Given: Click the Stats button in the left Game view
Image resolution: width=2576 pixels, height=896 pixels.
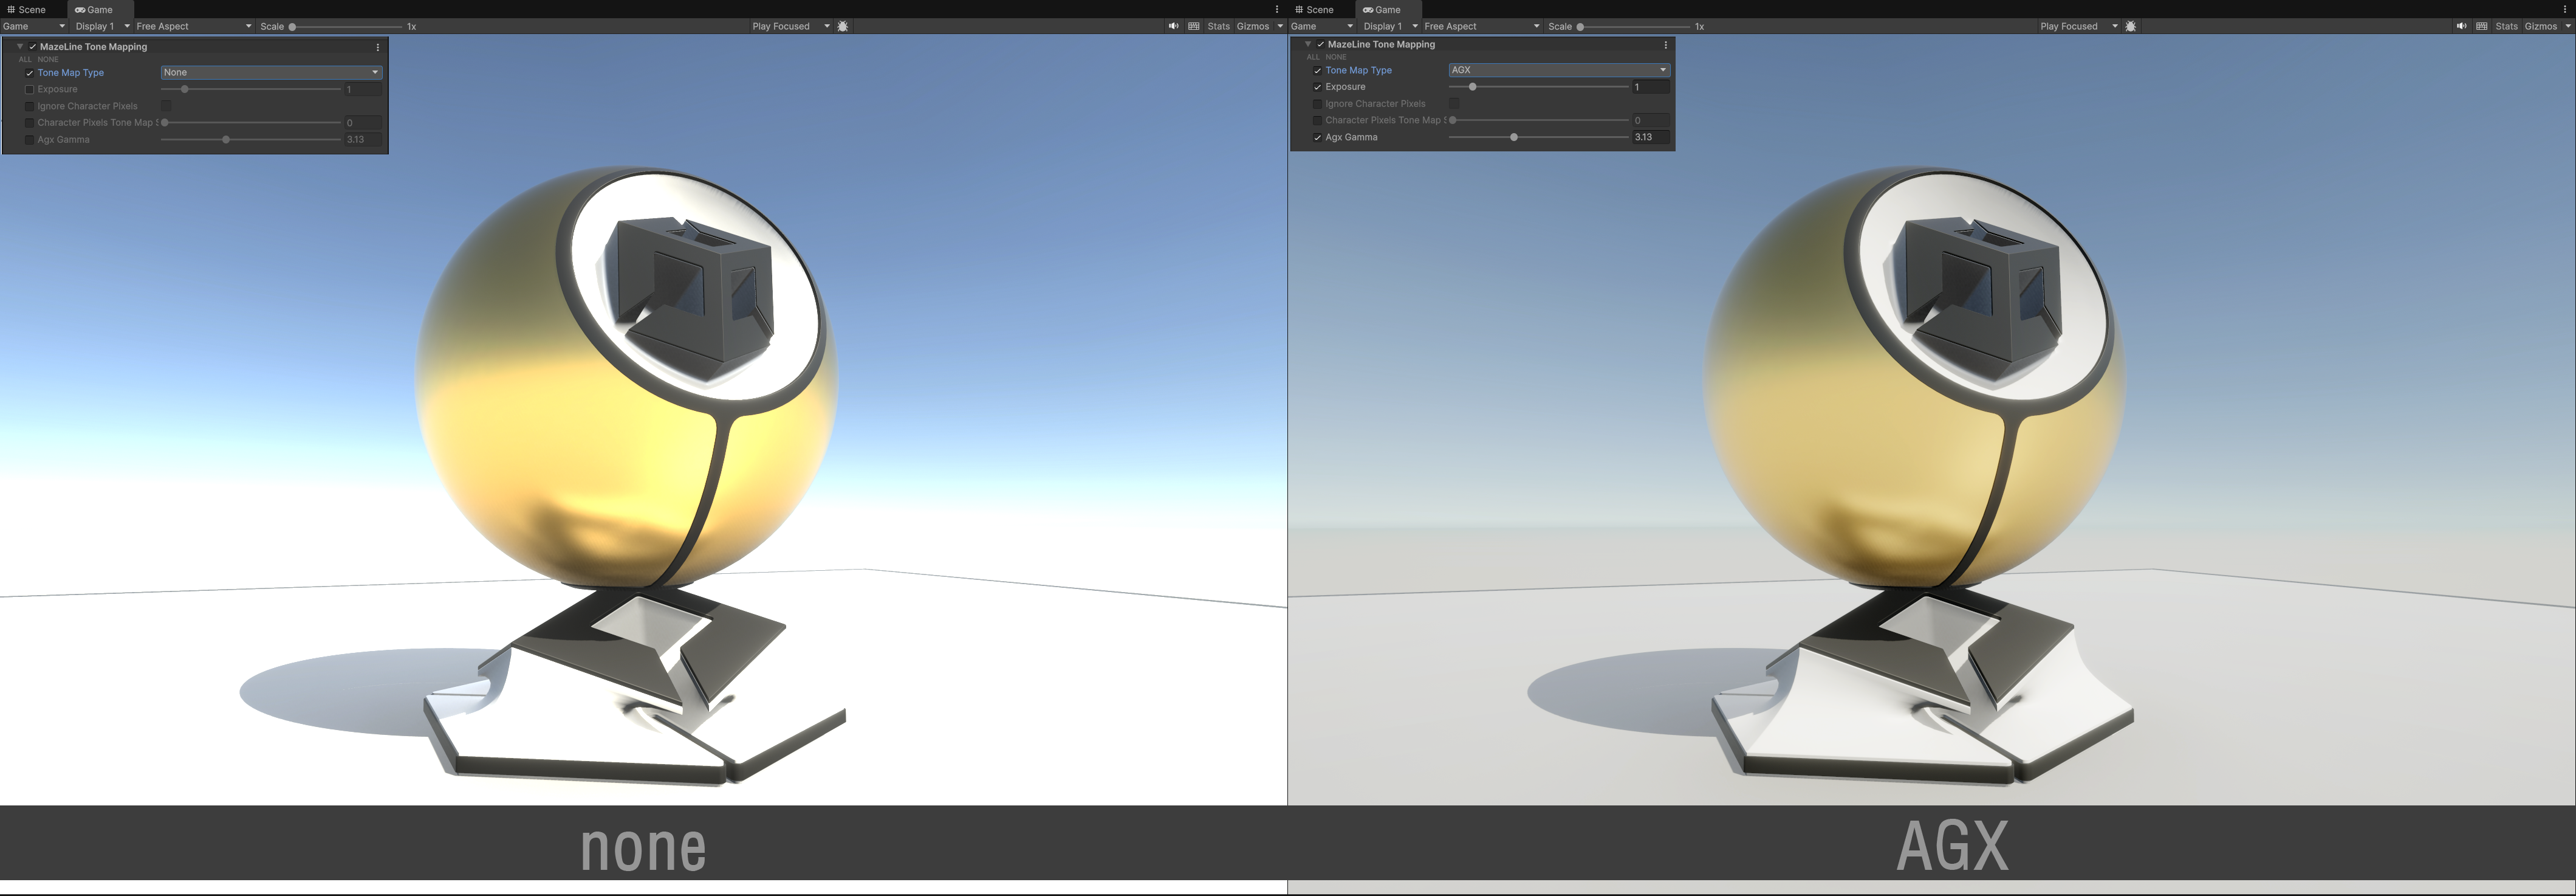Looking at the screenshot, I should pyautogui.click(x=1218, y=26).
